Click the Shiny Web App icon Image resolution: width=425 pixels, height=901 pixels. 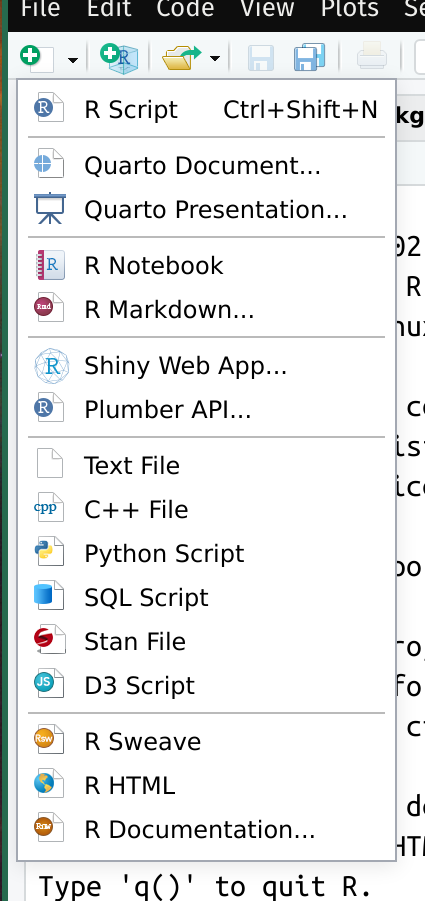pos(52,365)
